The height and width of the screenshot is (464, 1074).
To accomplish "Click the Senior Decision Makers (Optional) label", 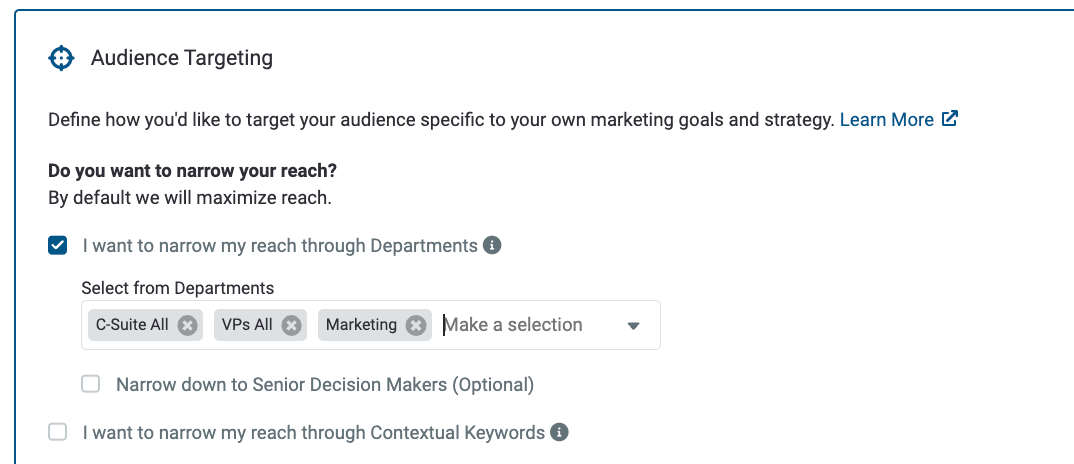I will (x=325, y=384).
